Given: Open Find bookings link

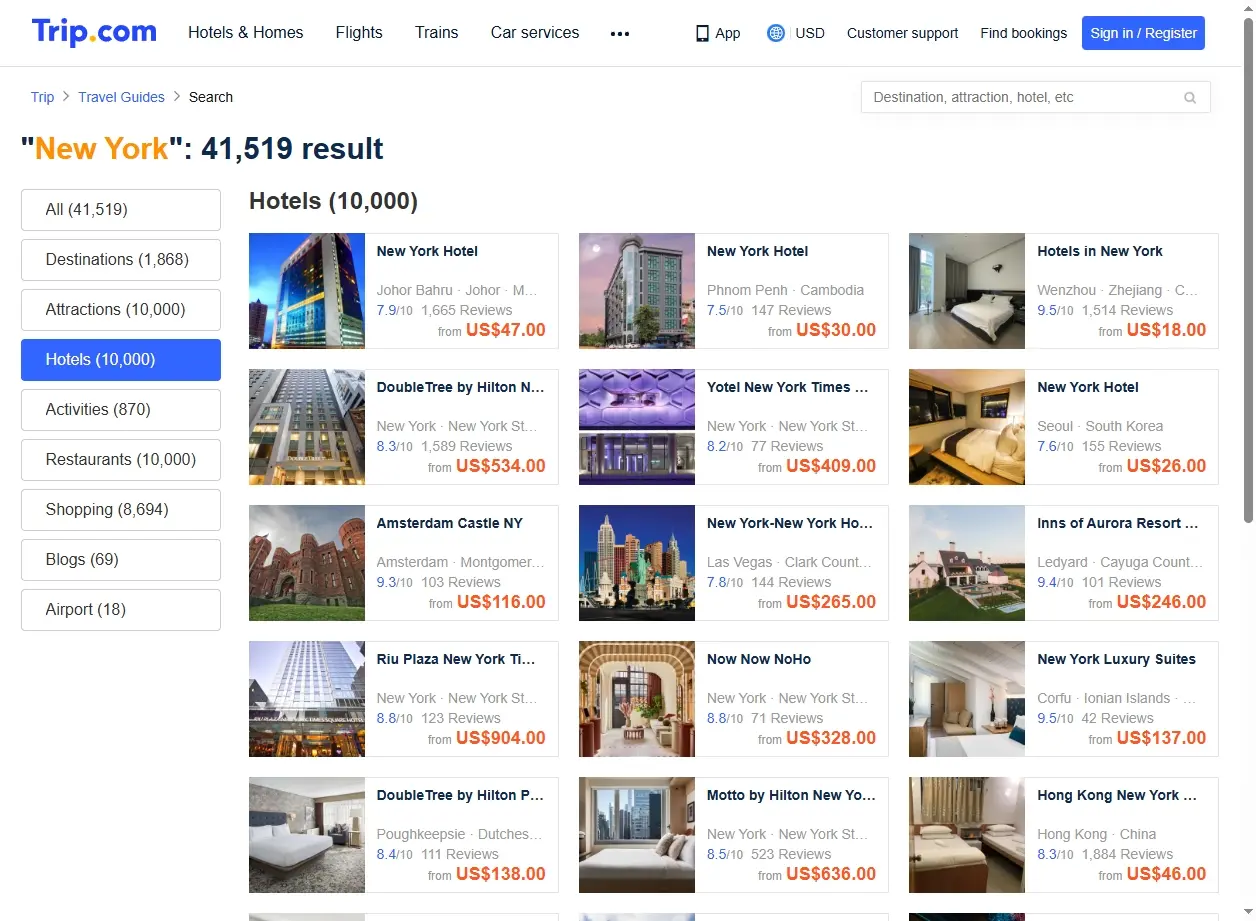Looking at the screenshot, I should click(1024, 33).
